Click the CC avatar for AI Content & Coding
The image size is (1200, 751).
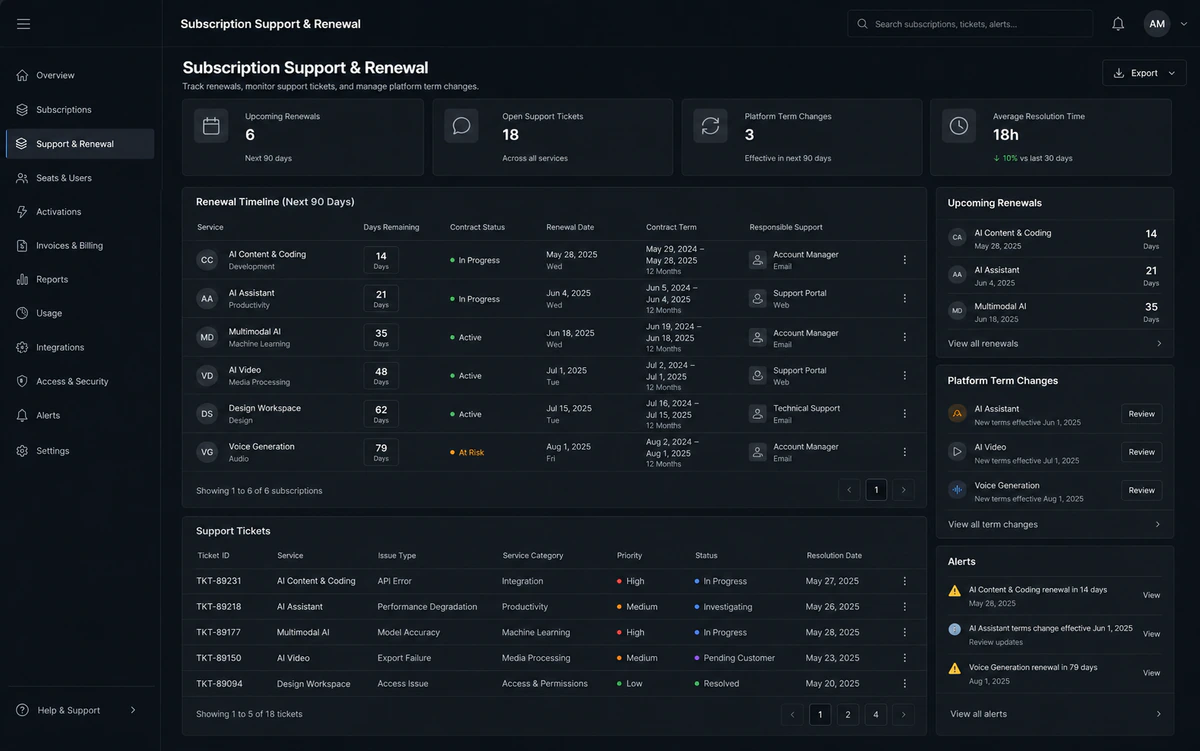pos(207,260)
